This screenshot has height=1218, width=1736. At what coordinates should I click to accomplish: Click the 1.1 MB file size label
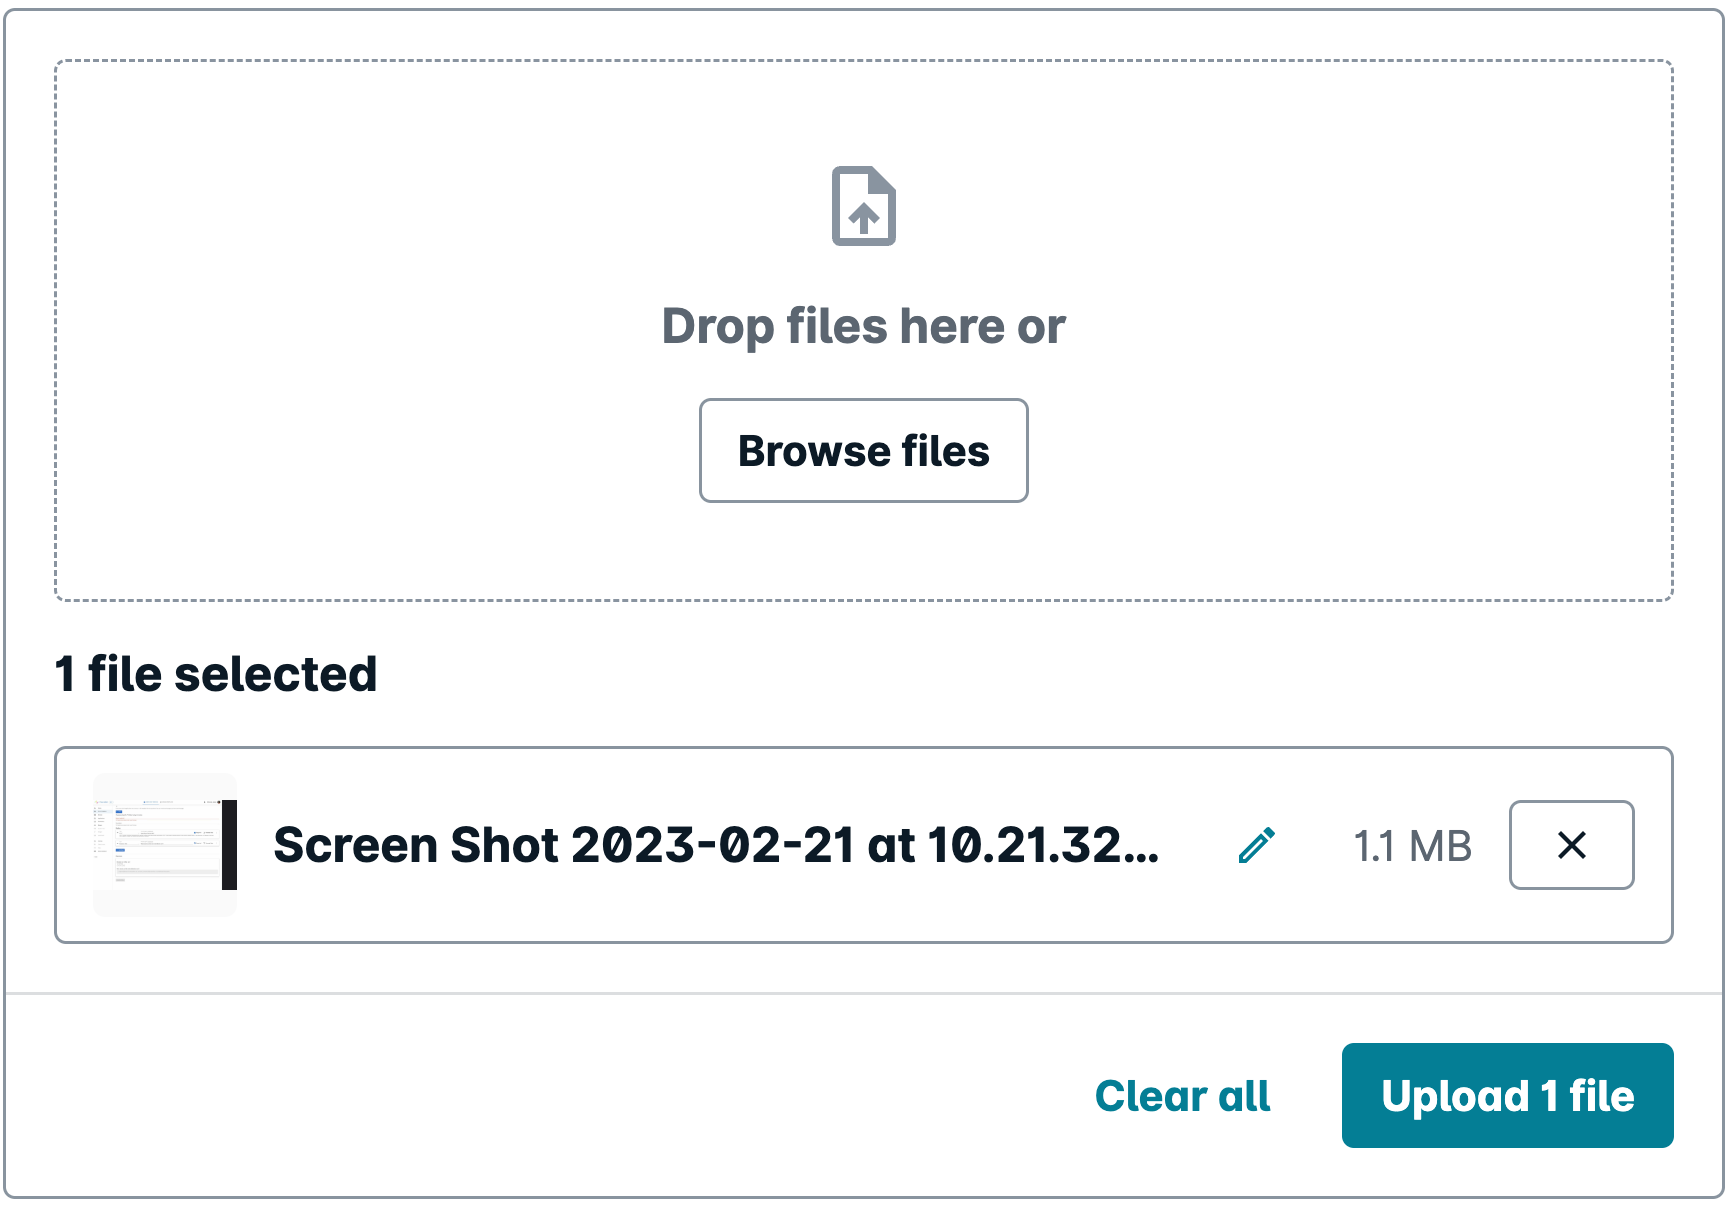point(1412,845)
